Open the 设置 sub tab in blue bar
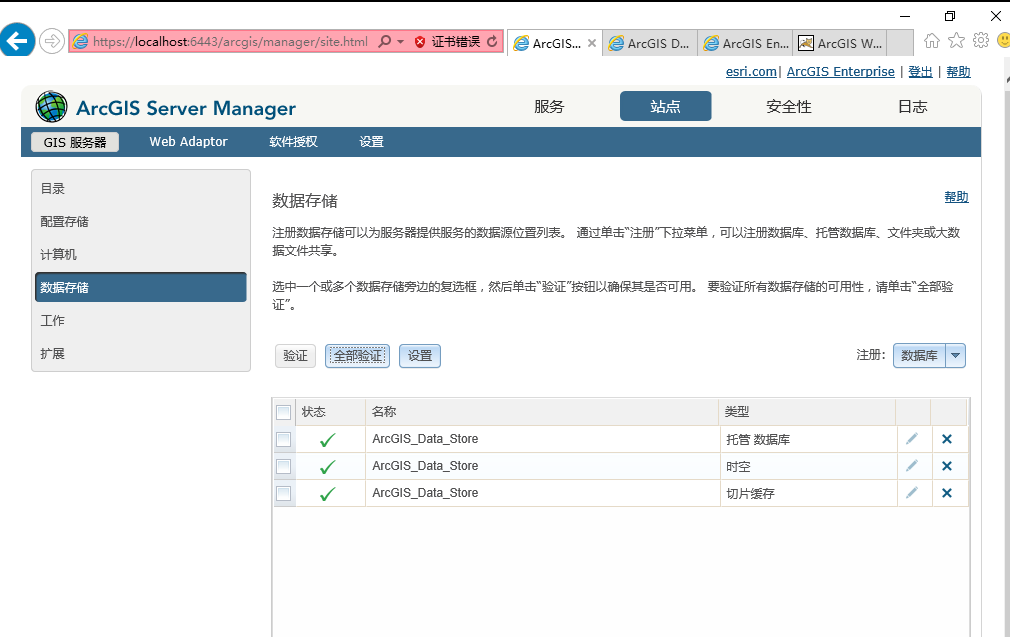Viewport: 1010px width, 637px height. point(372,142)
